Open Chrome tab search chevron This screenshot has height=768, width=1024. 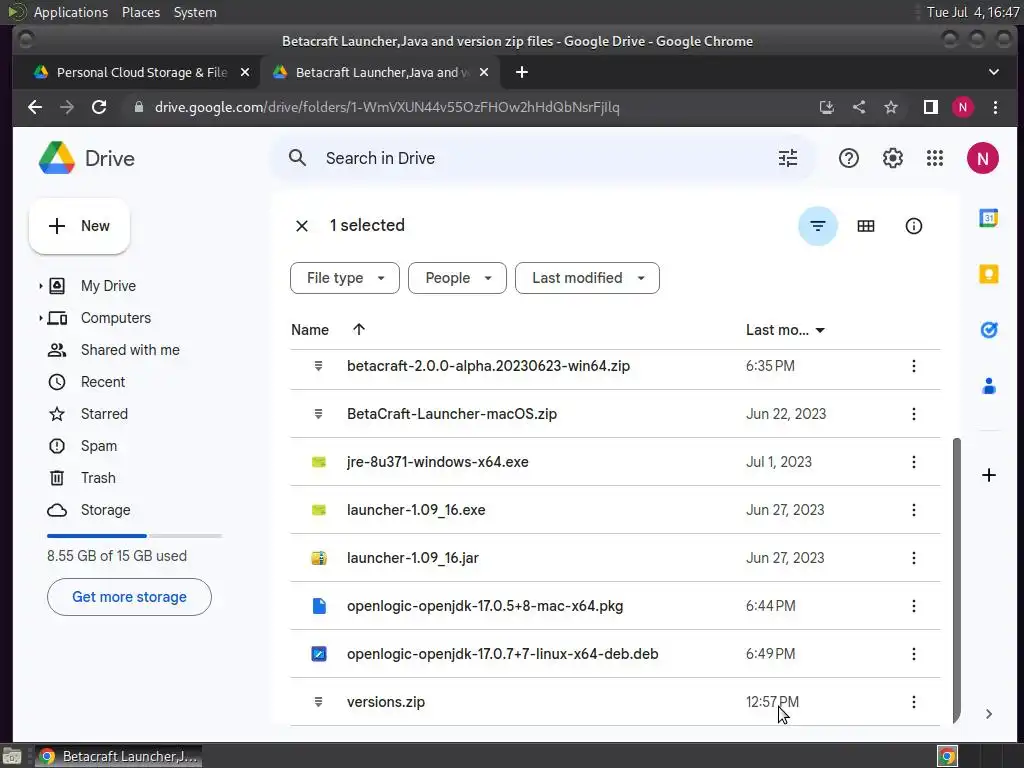[993, 72]
